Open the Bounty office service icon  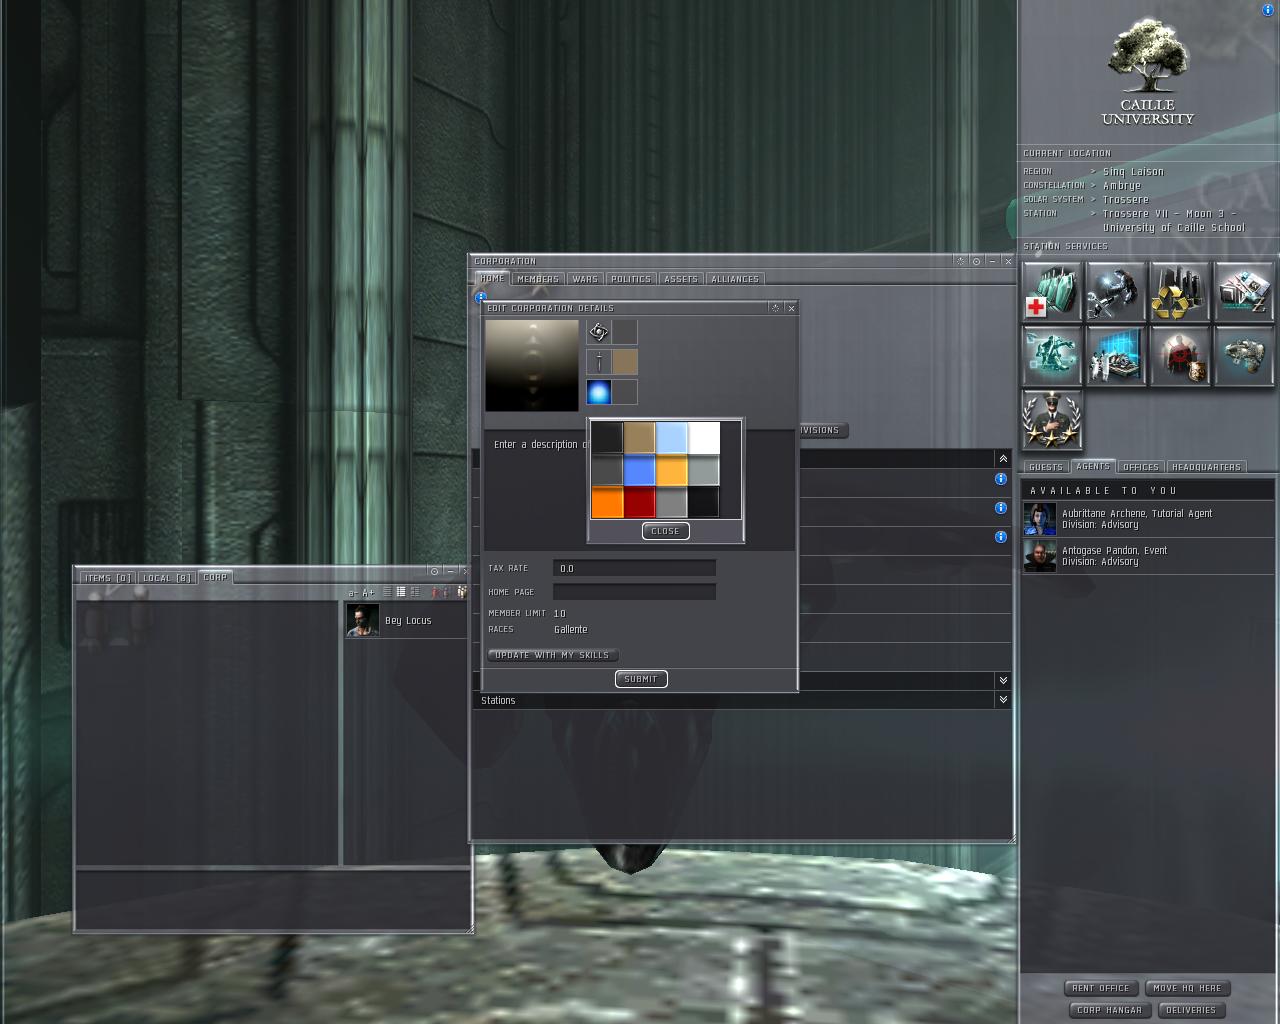(1180, 355)
